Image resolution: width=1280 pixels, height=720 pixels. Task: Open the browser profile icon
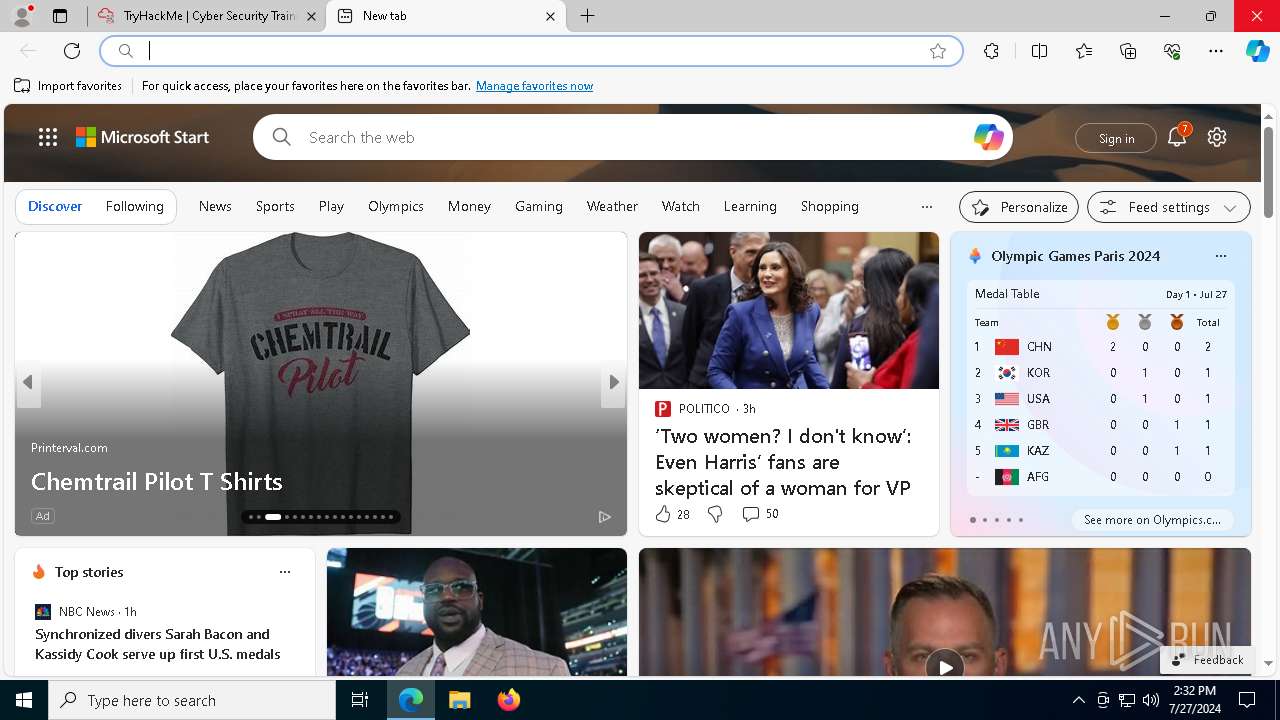point(22,15)
